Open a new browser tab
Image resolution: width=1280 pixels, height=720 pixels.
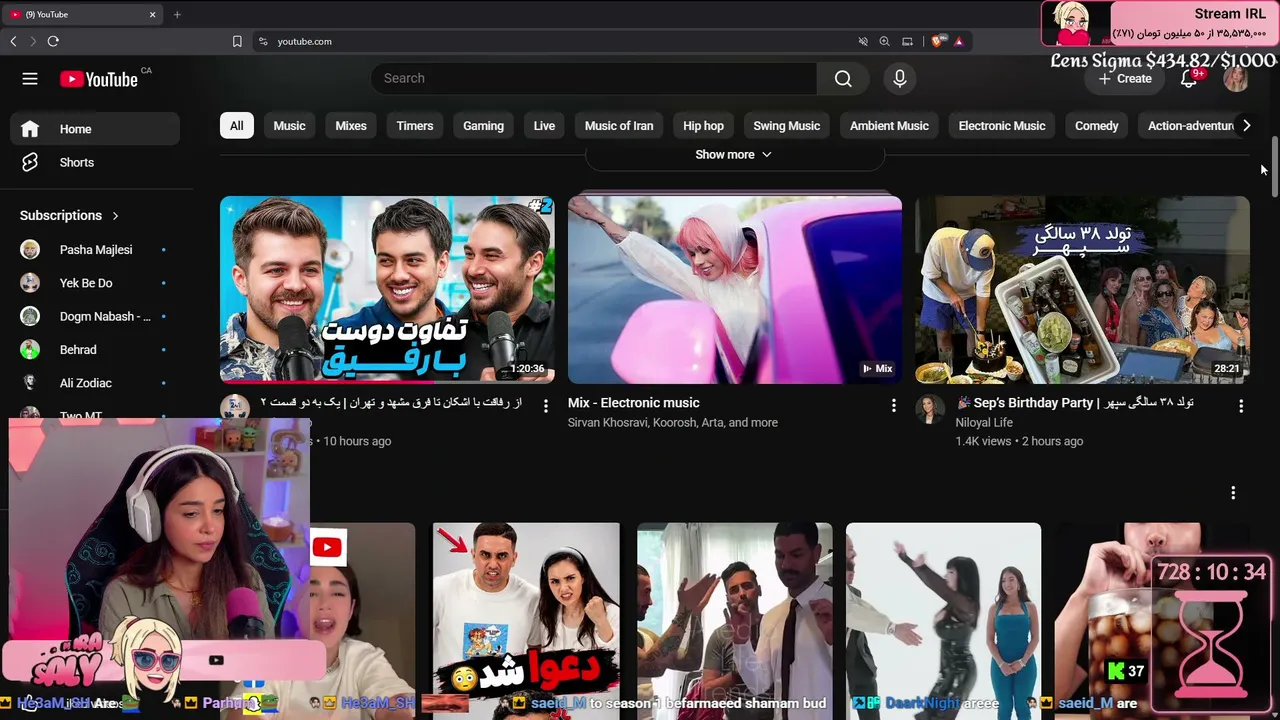[x=177, y=15]
